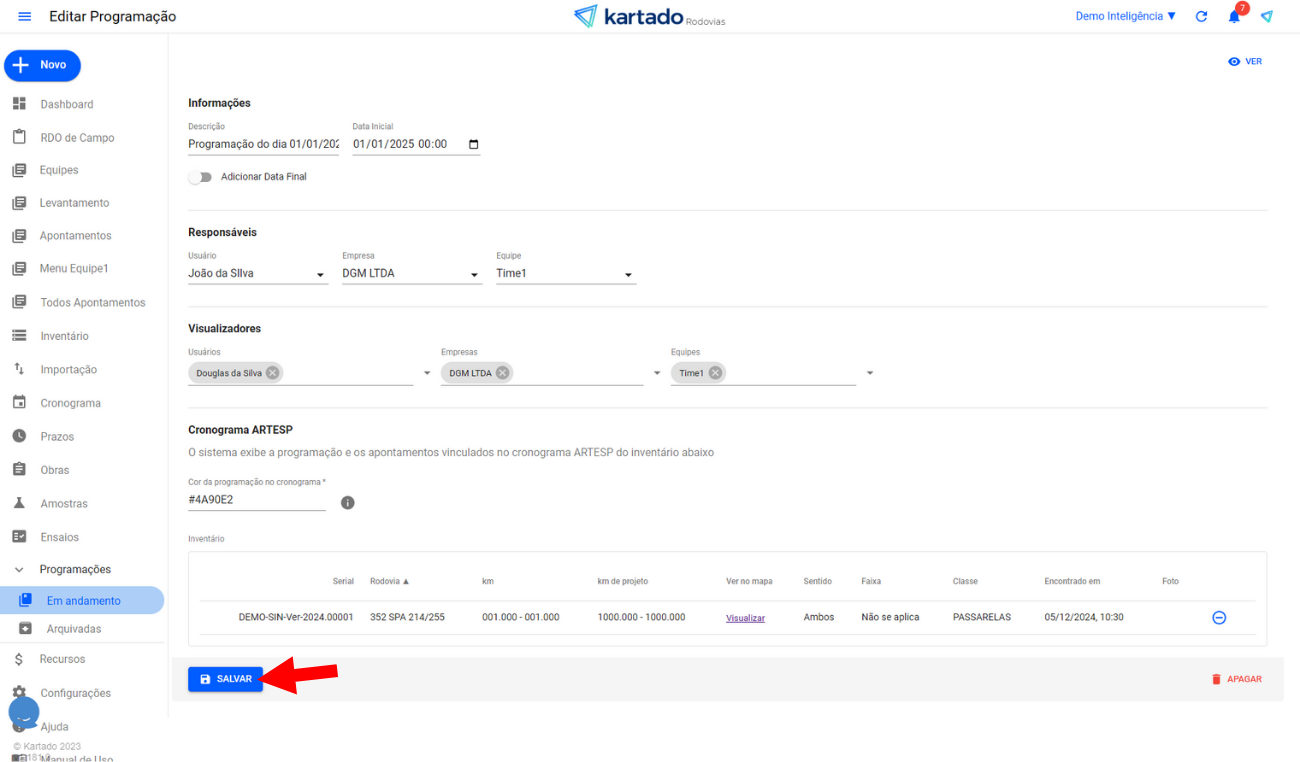Click the SALVAR button
1300x762 pixels.
225,679
